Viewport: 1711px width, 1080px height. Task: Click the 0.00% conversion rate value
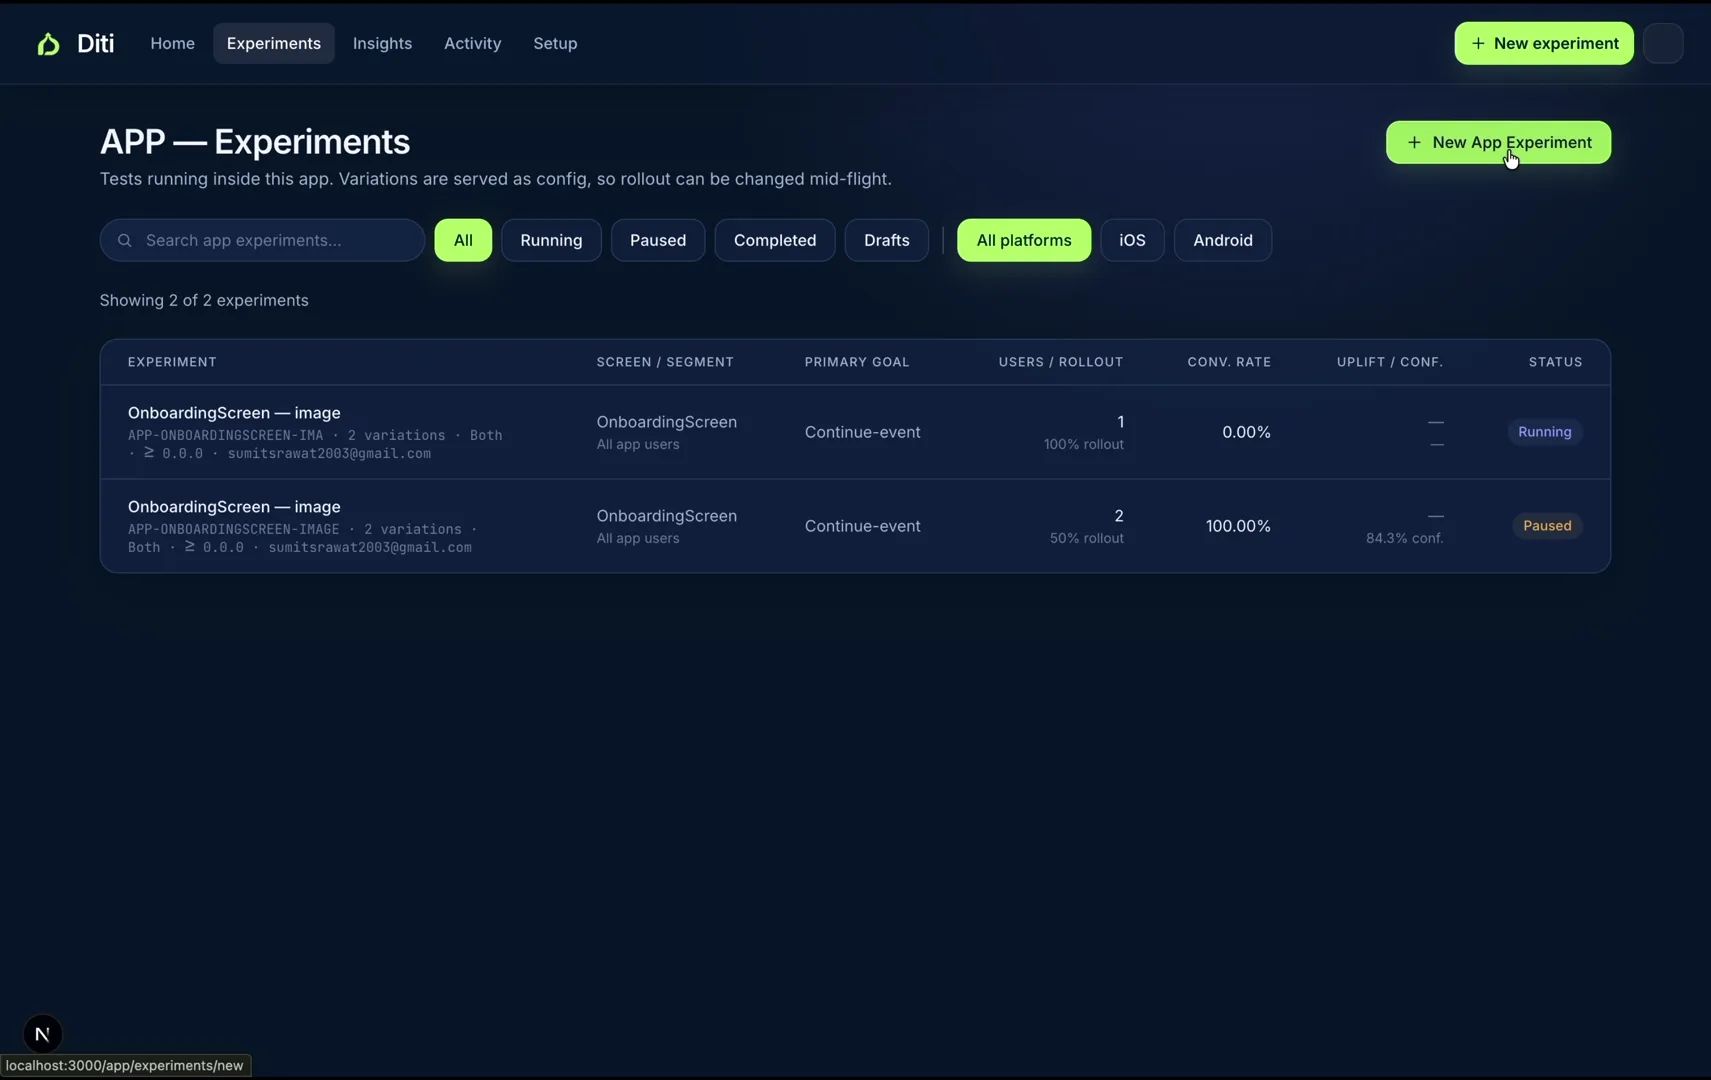[1246, 432]
